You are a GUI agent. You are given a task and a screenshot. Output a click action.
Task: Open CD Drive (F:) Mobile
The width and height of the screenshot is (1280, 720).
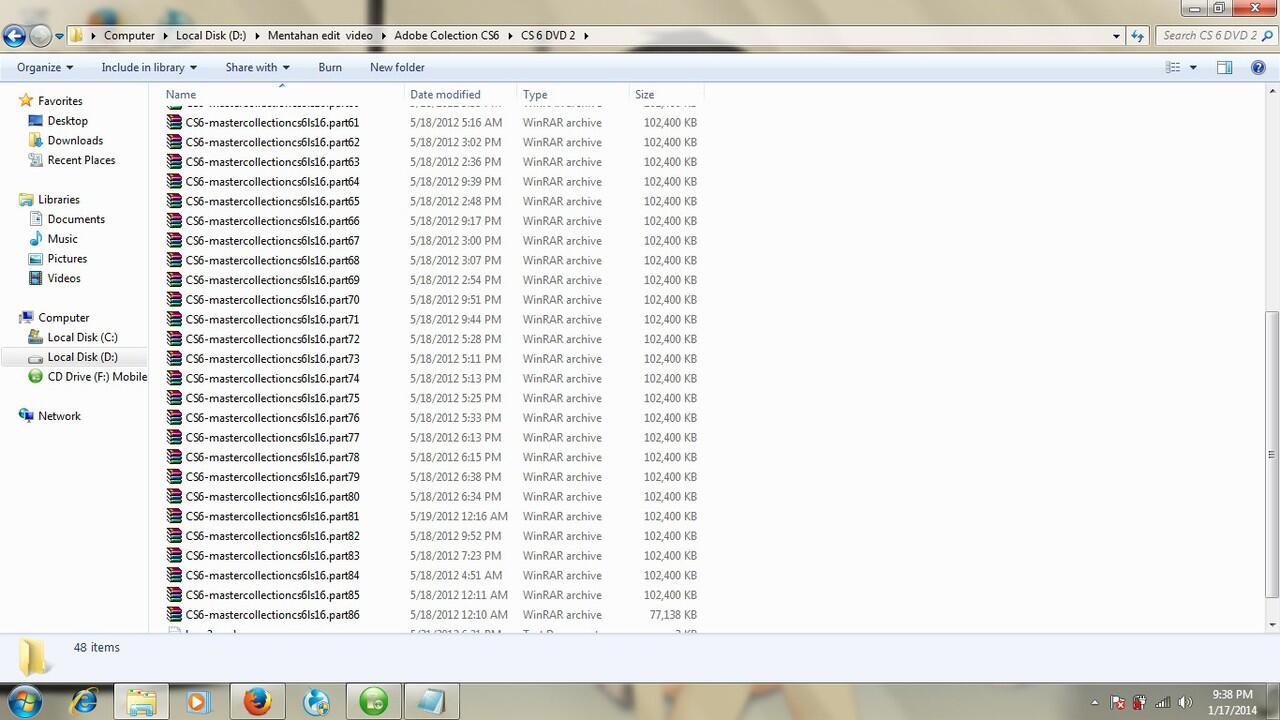coord(97,377)
